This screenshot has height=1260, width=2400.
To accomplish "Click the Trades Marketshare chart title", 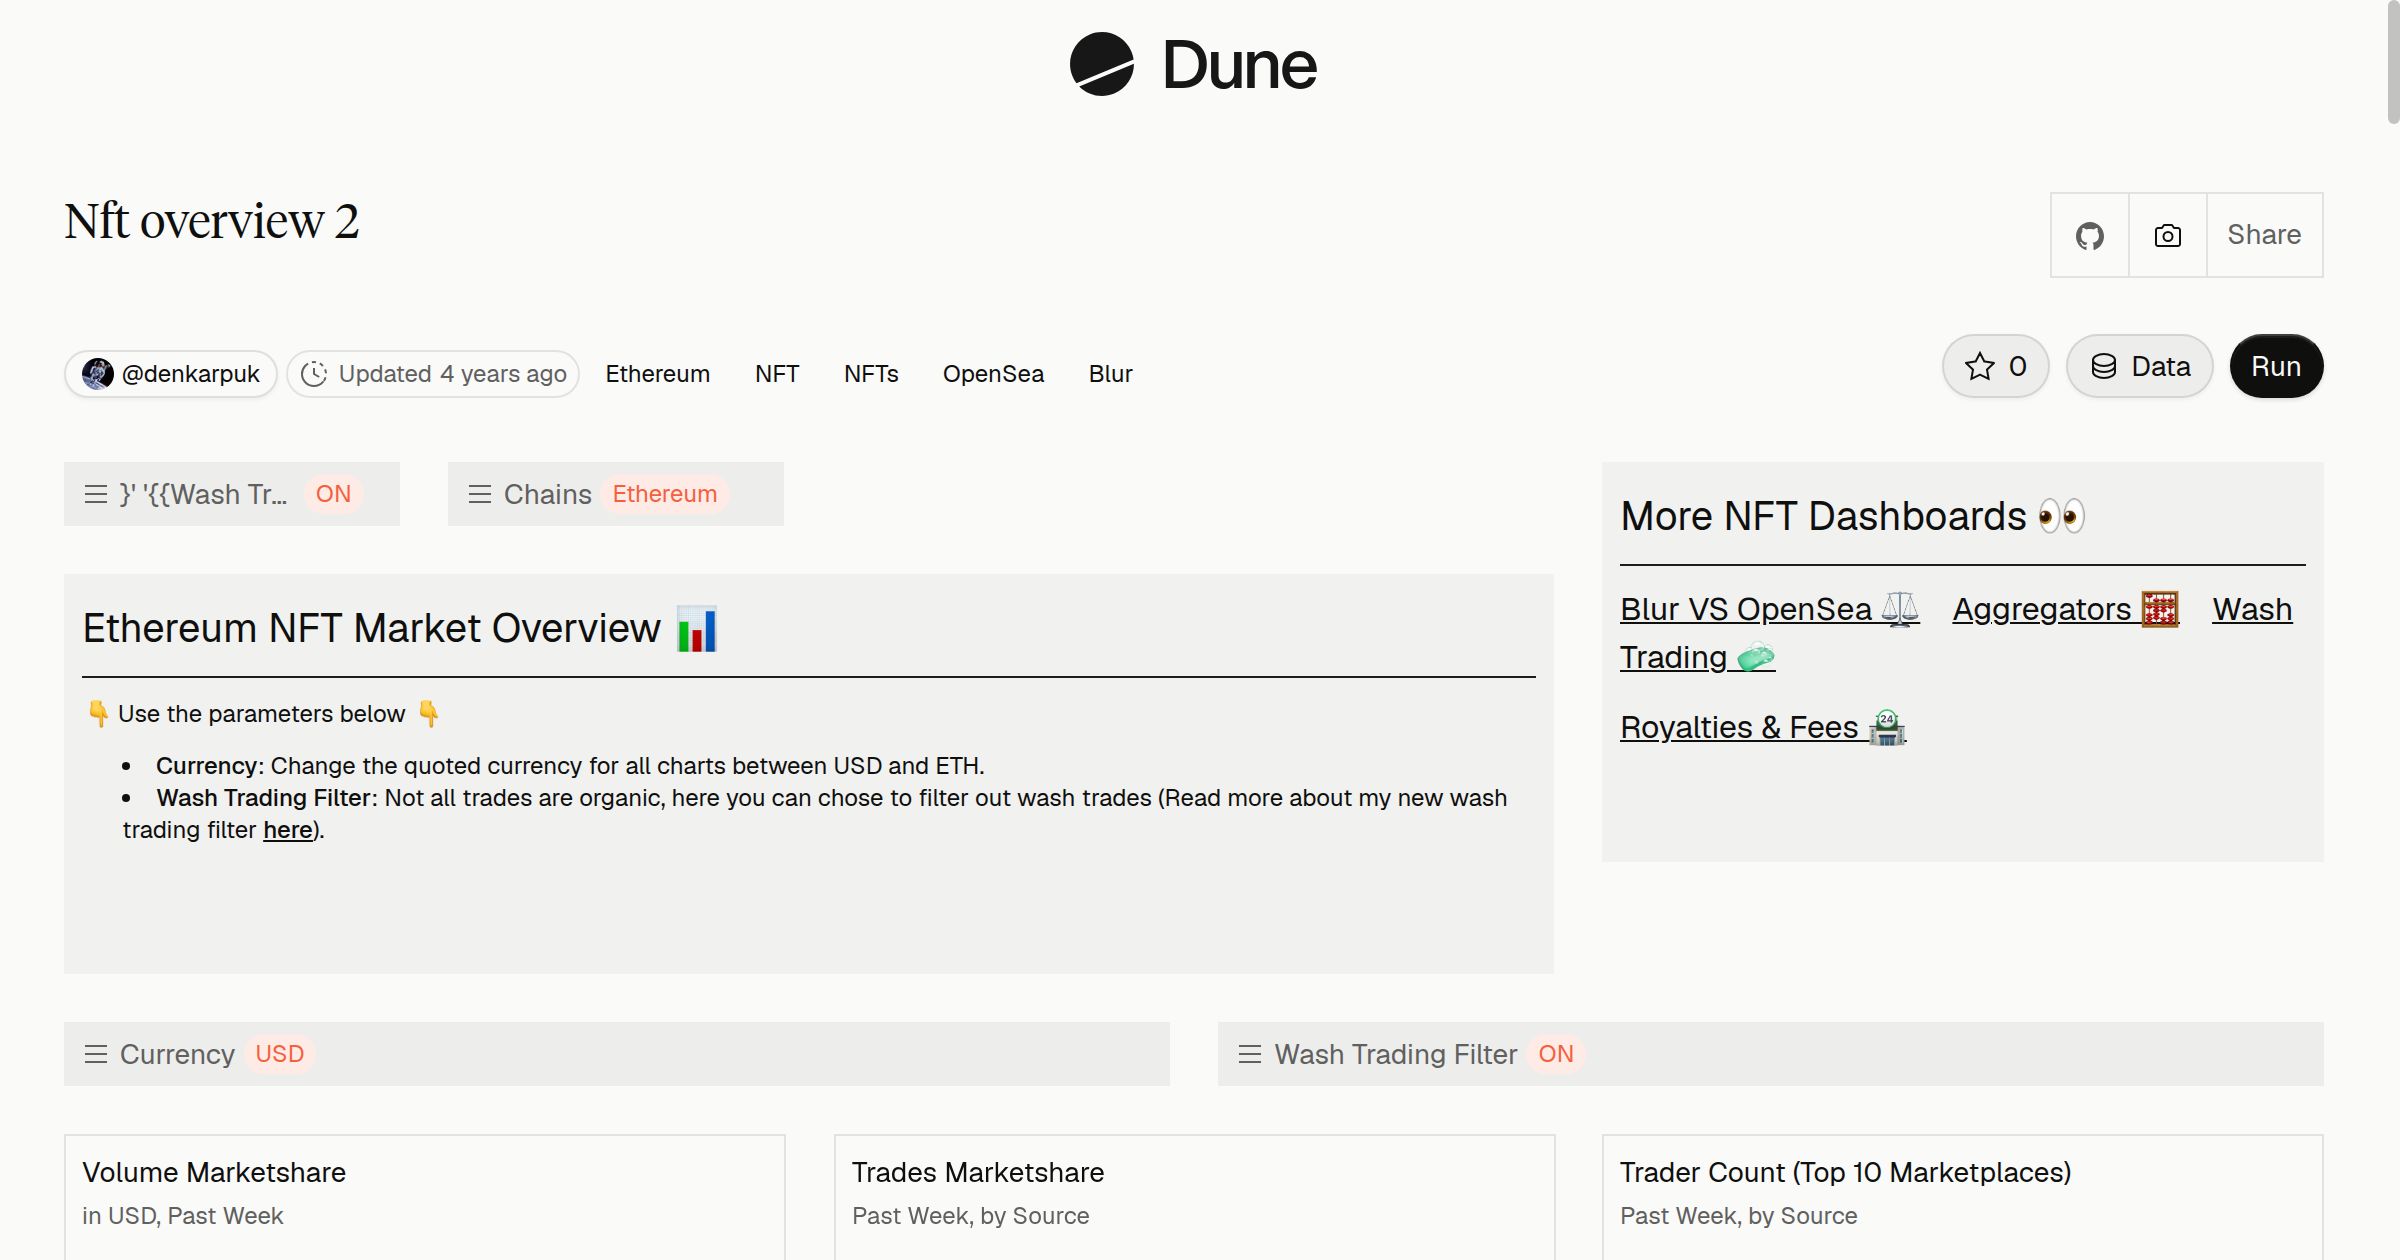I will pos(978,1172).
